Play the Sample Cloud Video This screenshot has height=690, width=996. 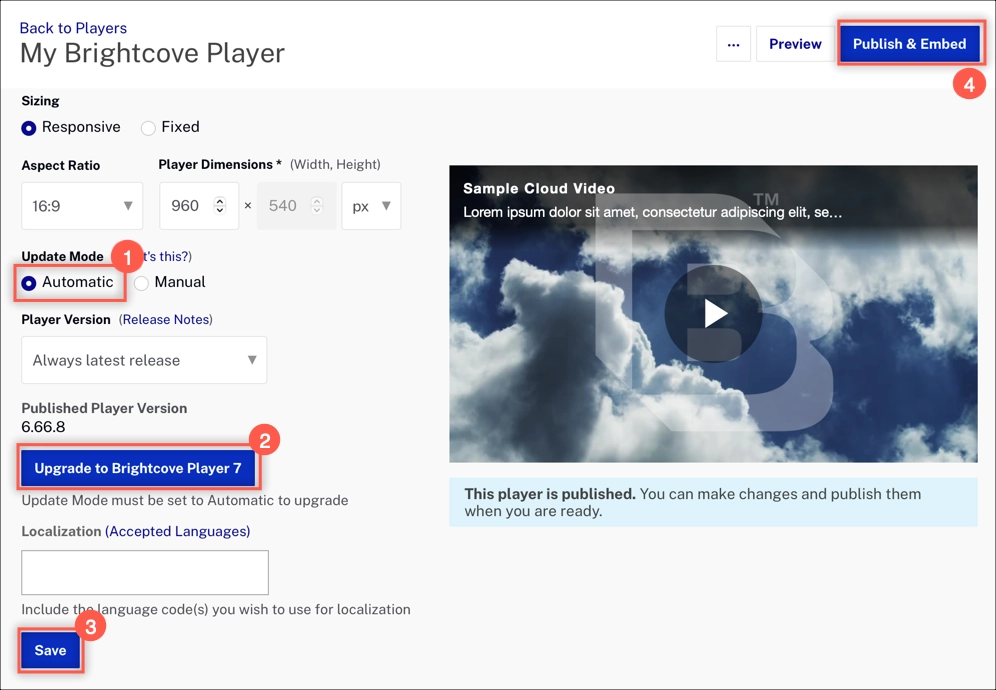click(x=713, y=313)
